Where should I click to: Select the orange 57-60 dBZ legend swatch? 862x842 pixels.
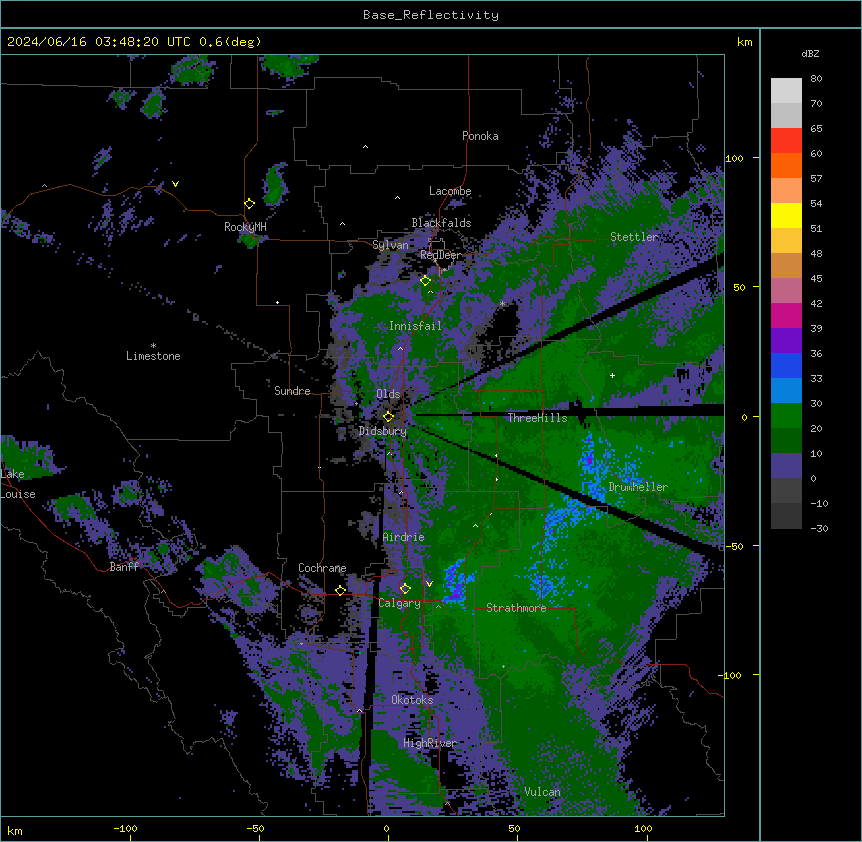786,166
